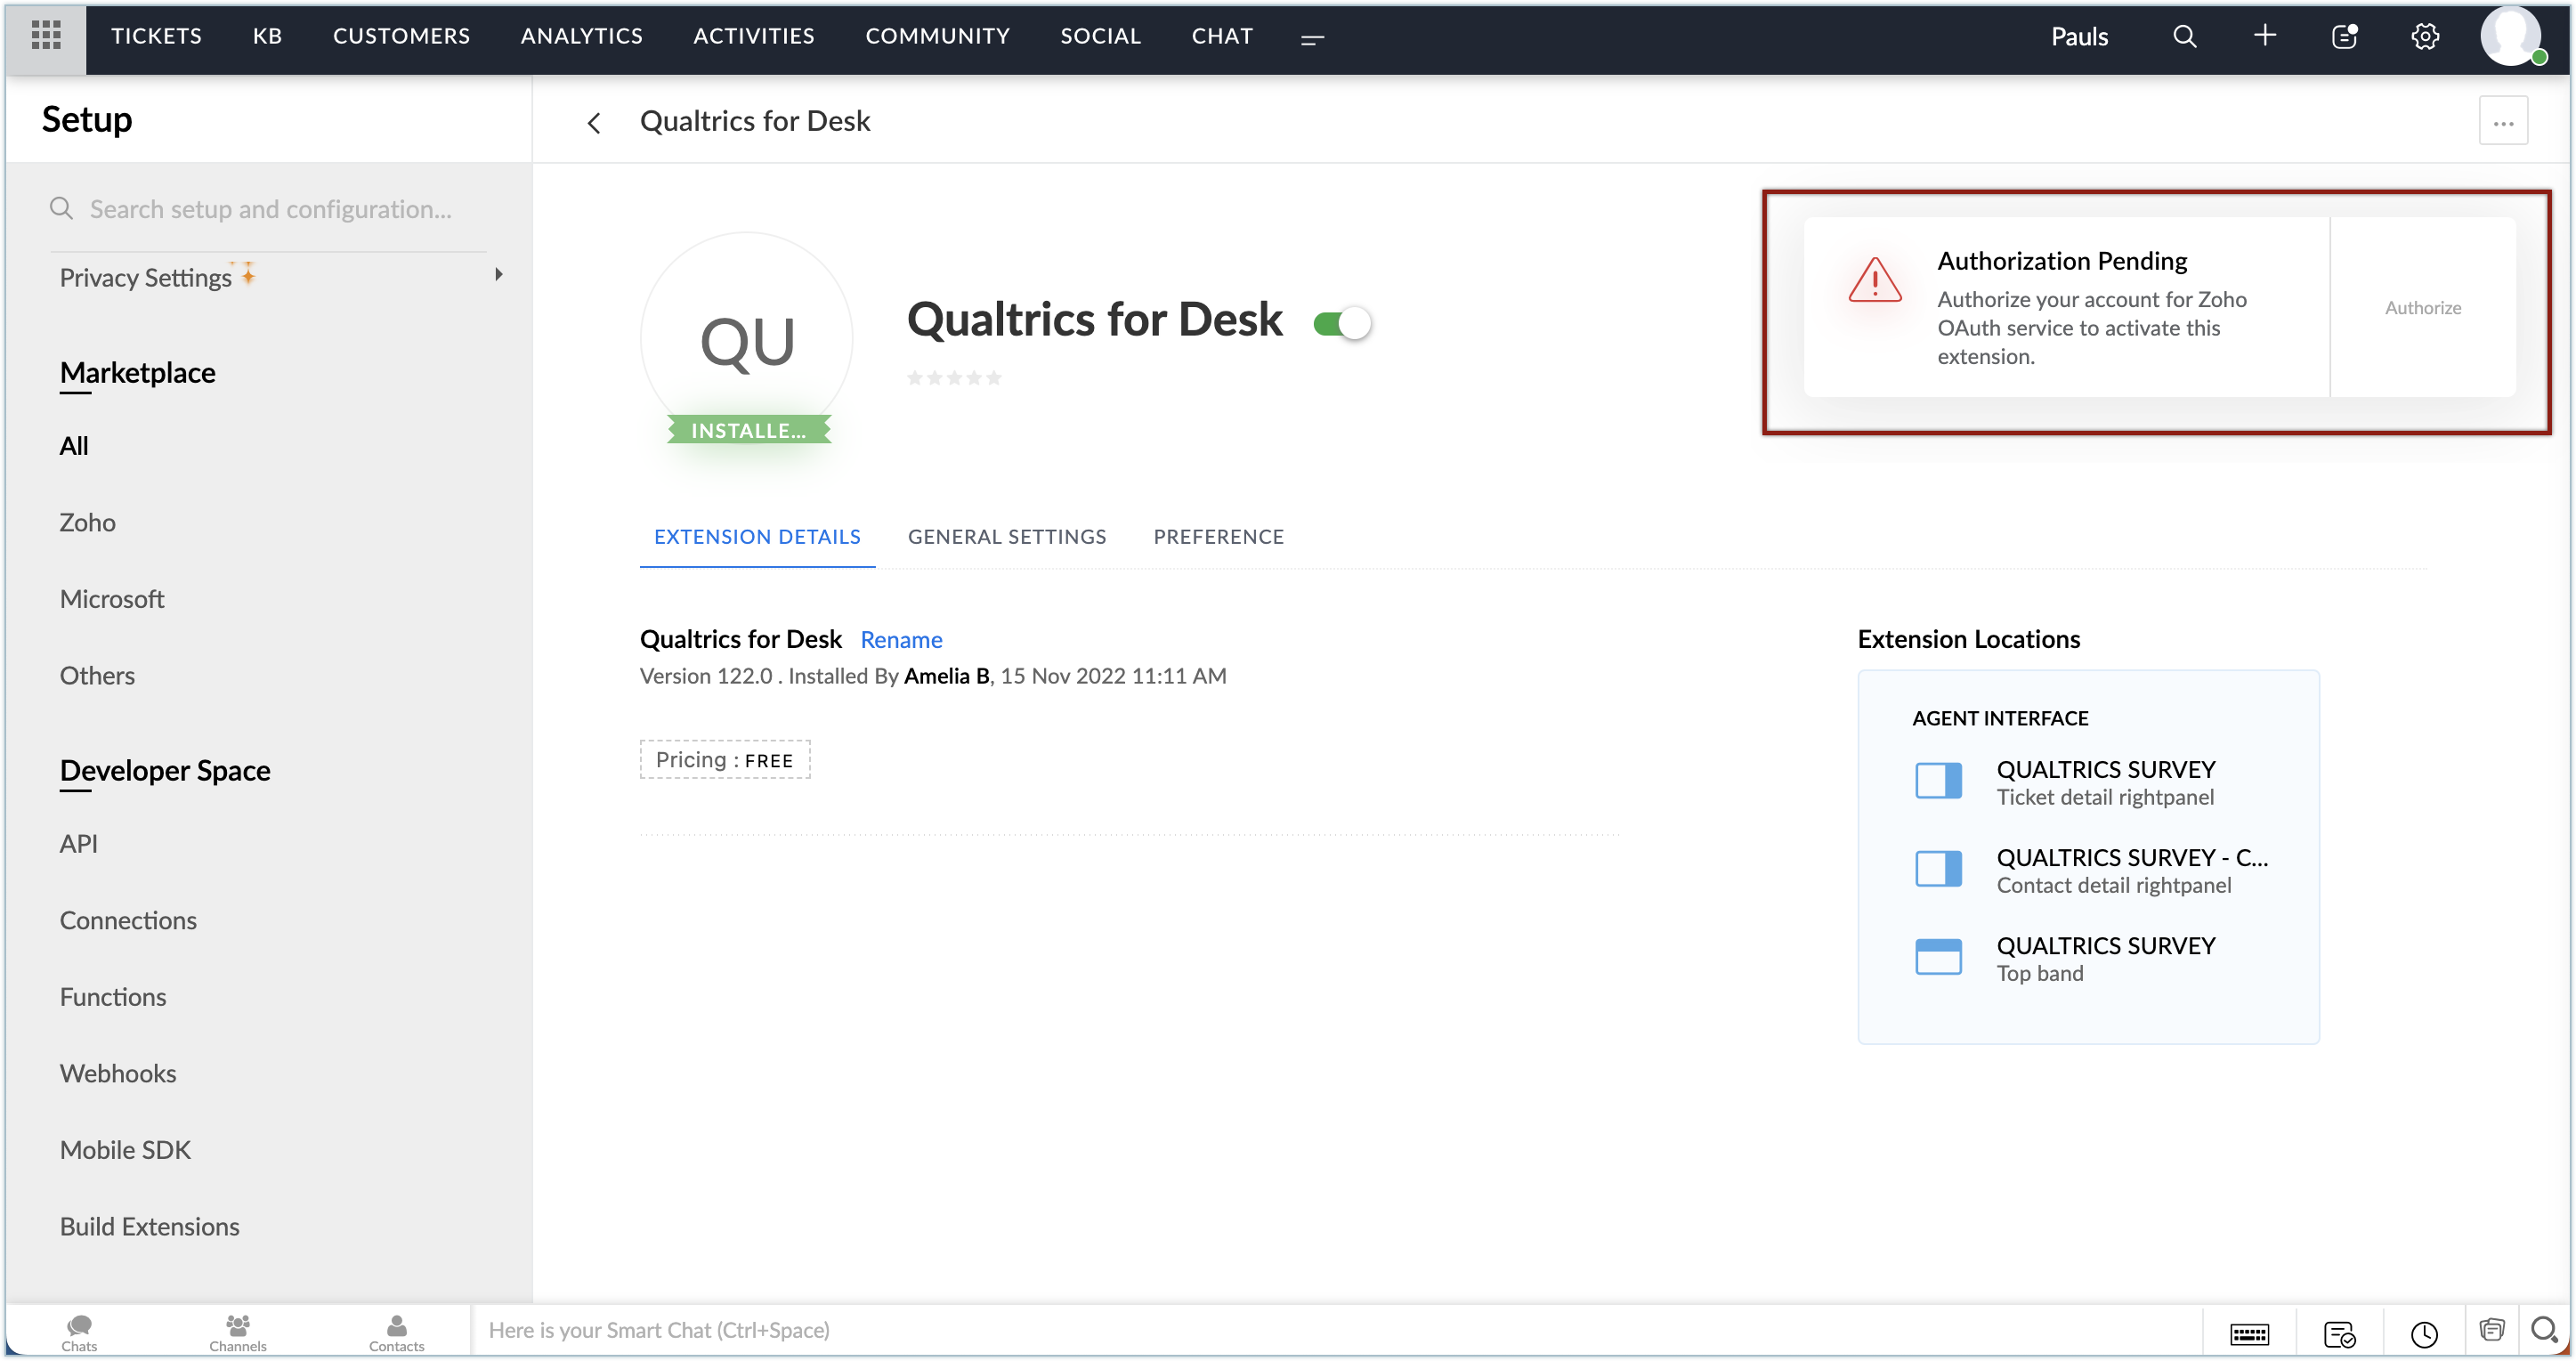
Task: Click the five-star rating row
Action: coord(953,378)
